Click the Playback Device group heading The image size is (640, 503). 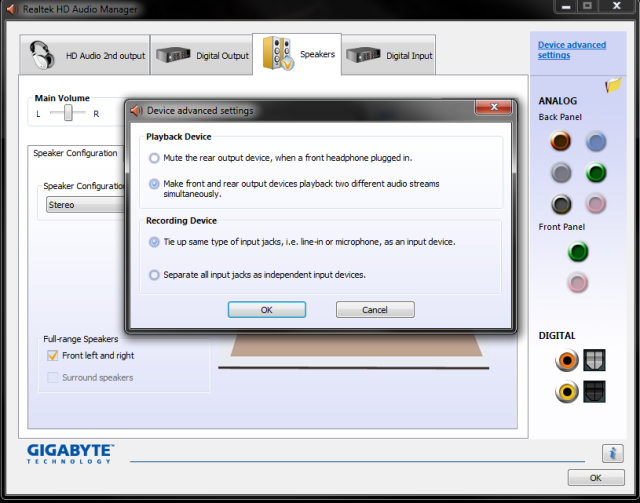tap(178, 137)
